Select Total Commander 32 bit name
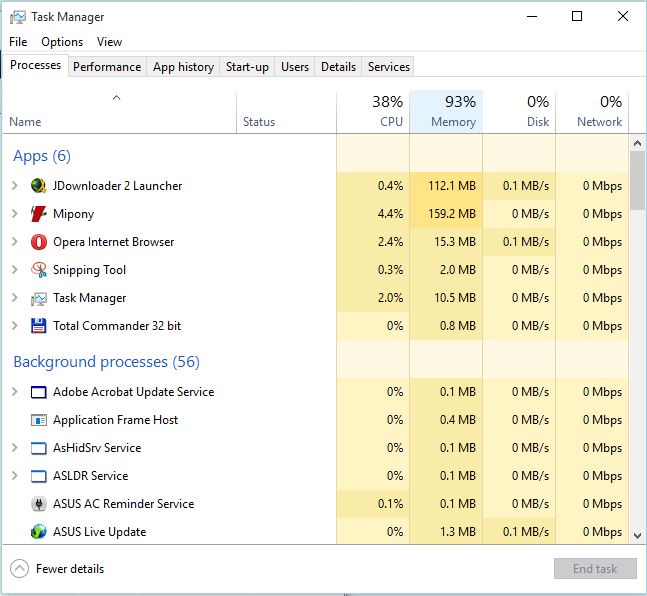Screen dimensions: 647x596 point(117,326)
